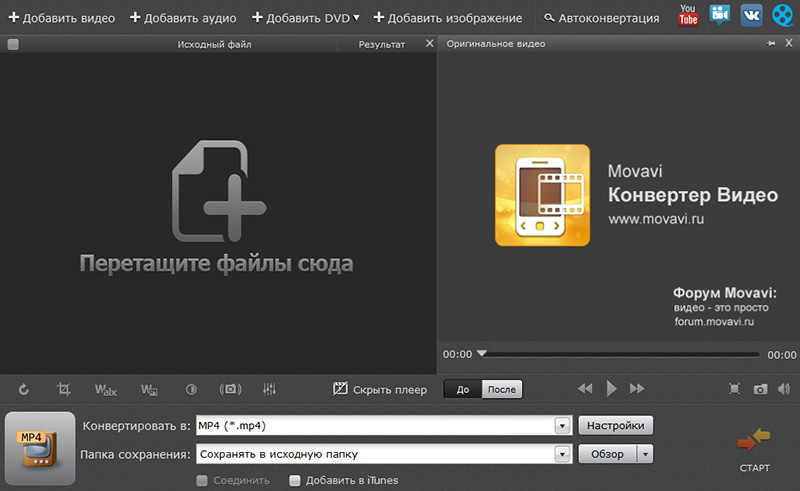Expand the Convert to format dropdown arrow
Screen dimensions: 800x491
[562, 426]
